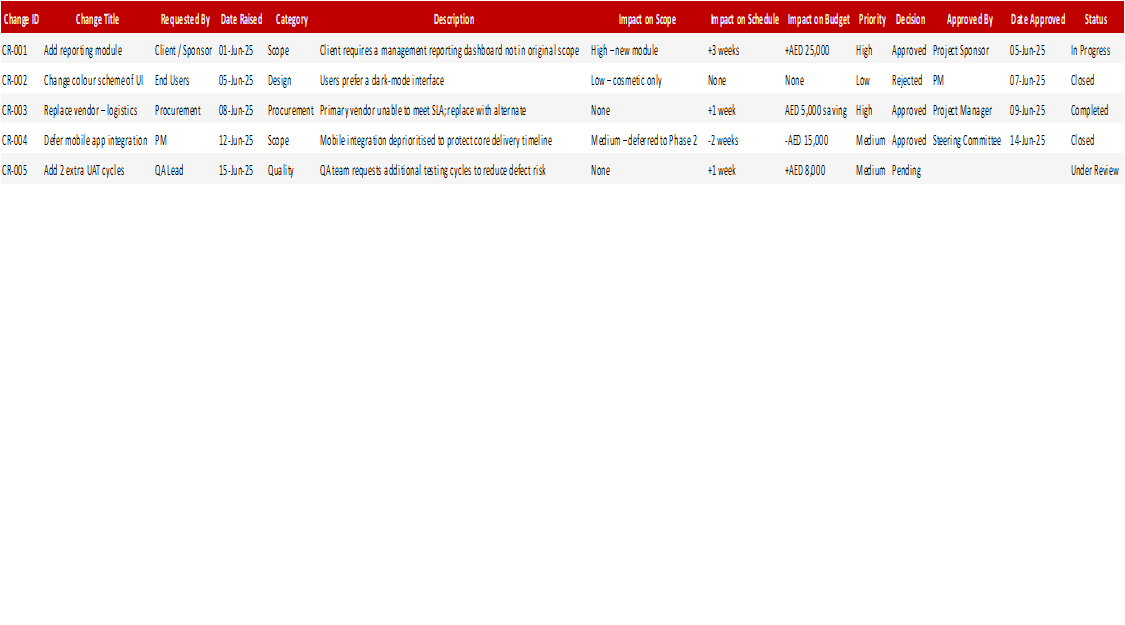Click 'Change colour scheme of UI' cell
1125x625 pixels.
click(x=93, y=80)
